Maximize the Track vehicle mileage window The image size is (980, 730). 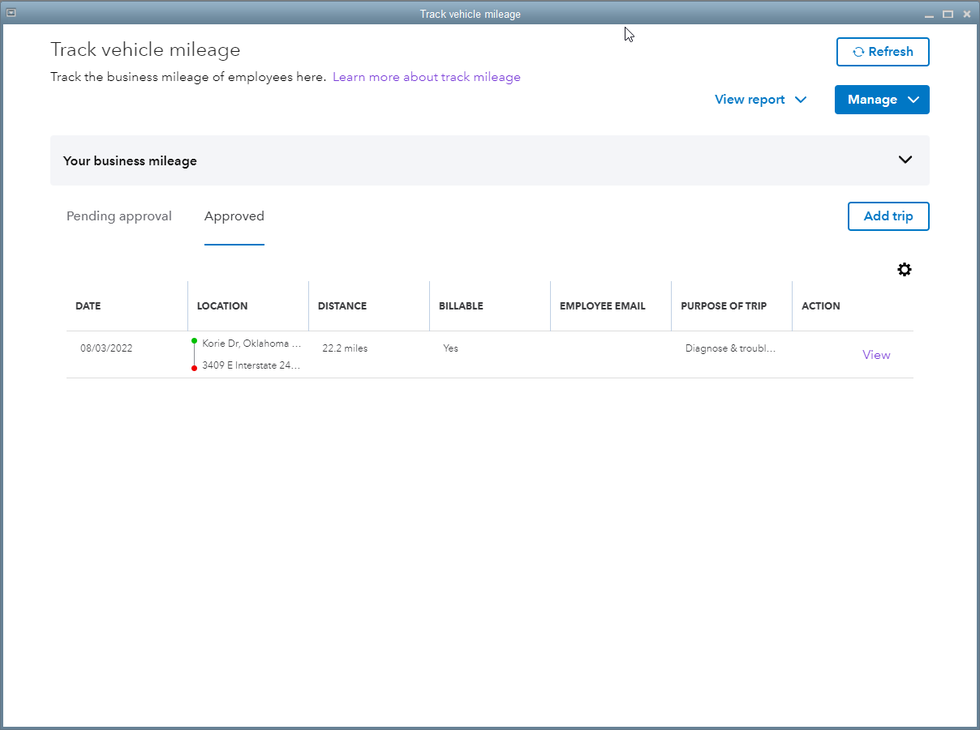click(x=947, y=14)
